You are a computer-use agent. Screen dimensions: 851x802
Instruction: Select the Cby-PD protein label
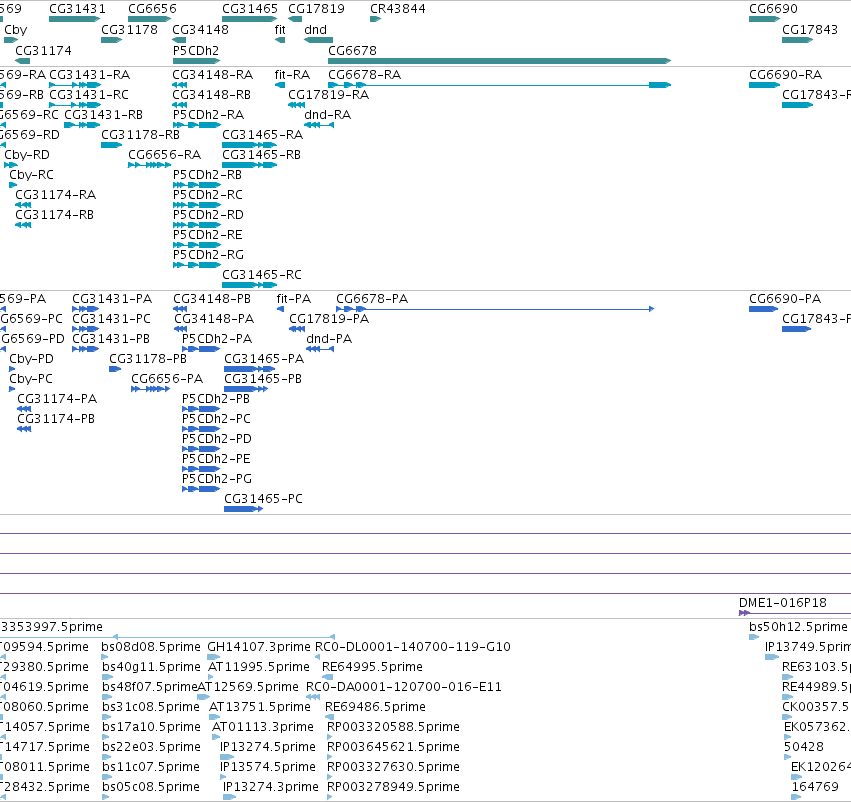(x=31, y=359)
